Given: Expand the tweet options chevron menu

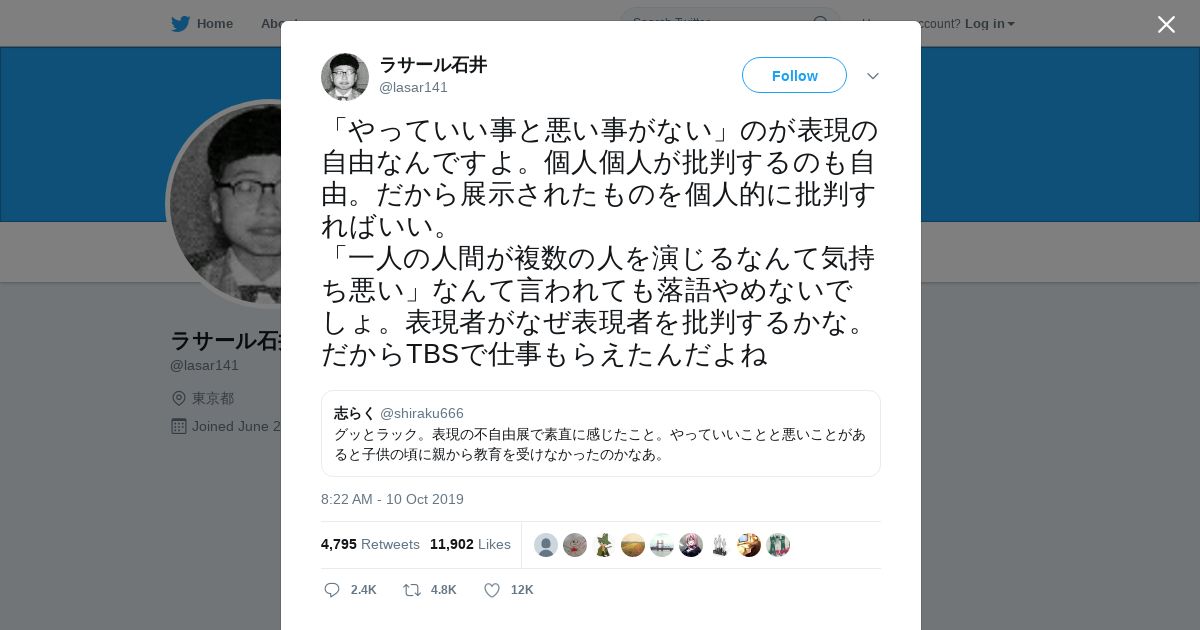Looking at the screenshot, I should pos(873,76).
